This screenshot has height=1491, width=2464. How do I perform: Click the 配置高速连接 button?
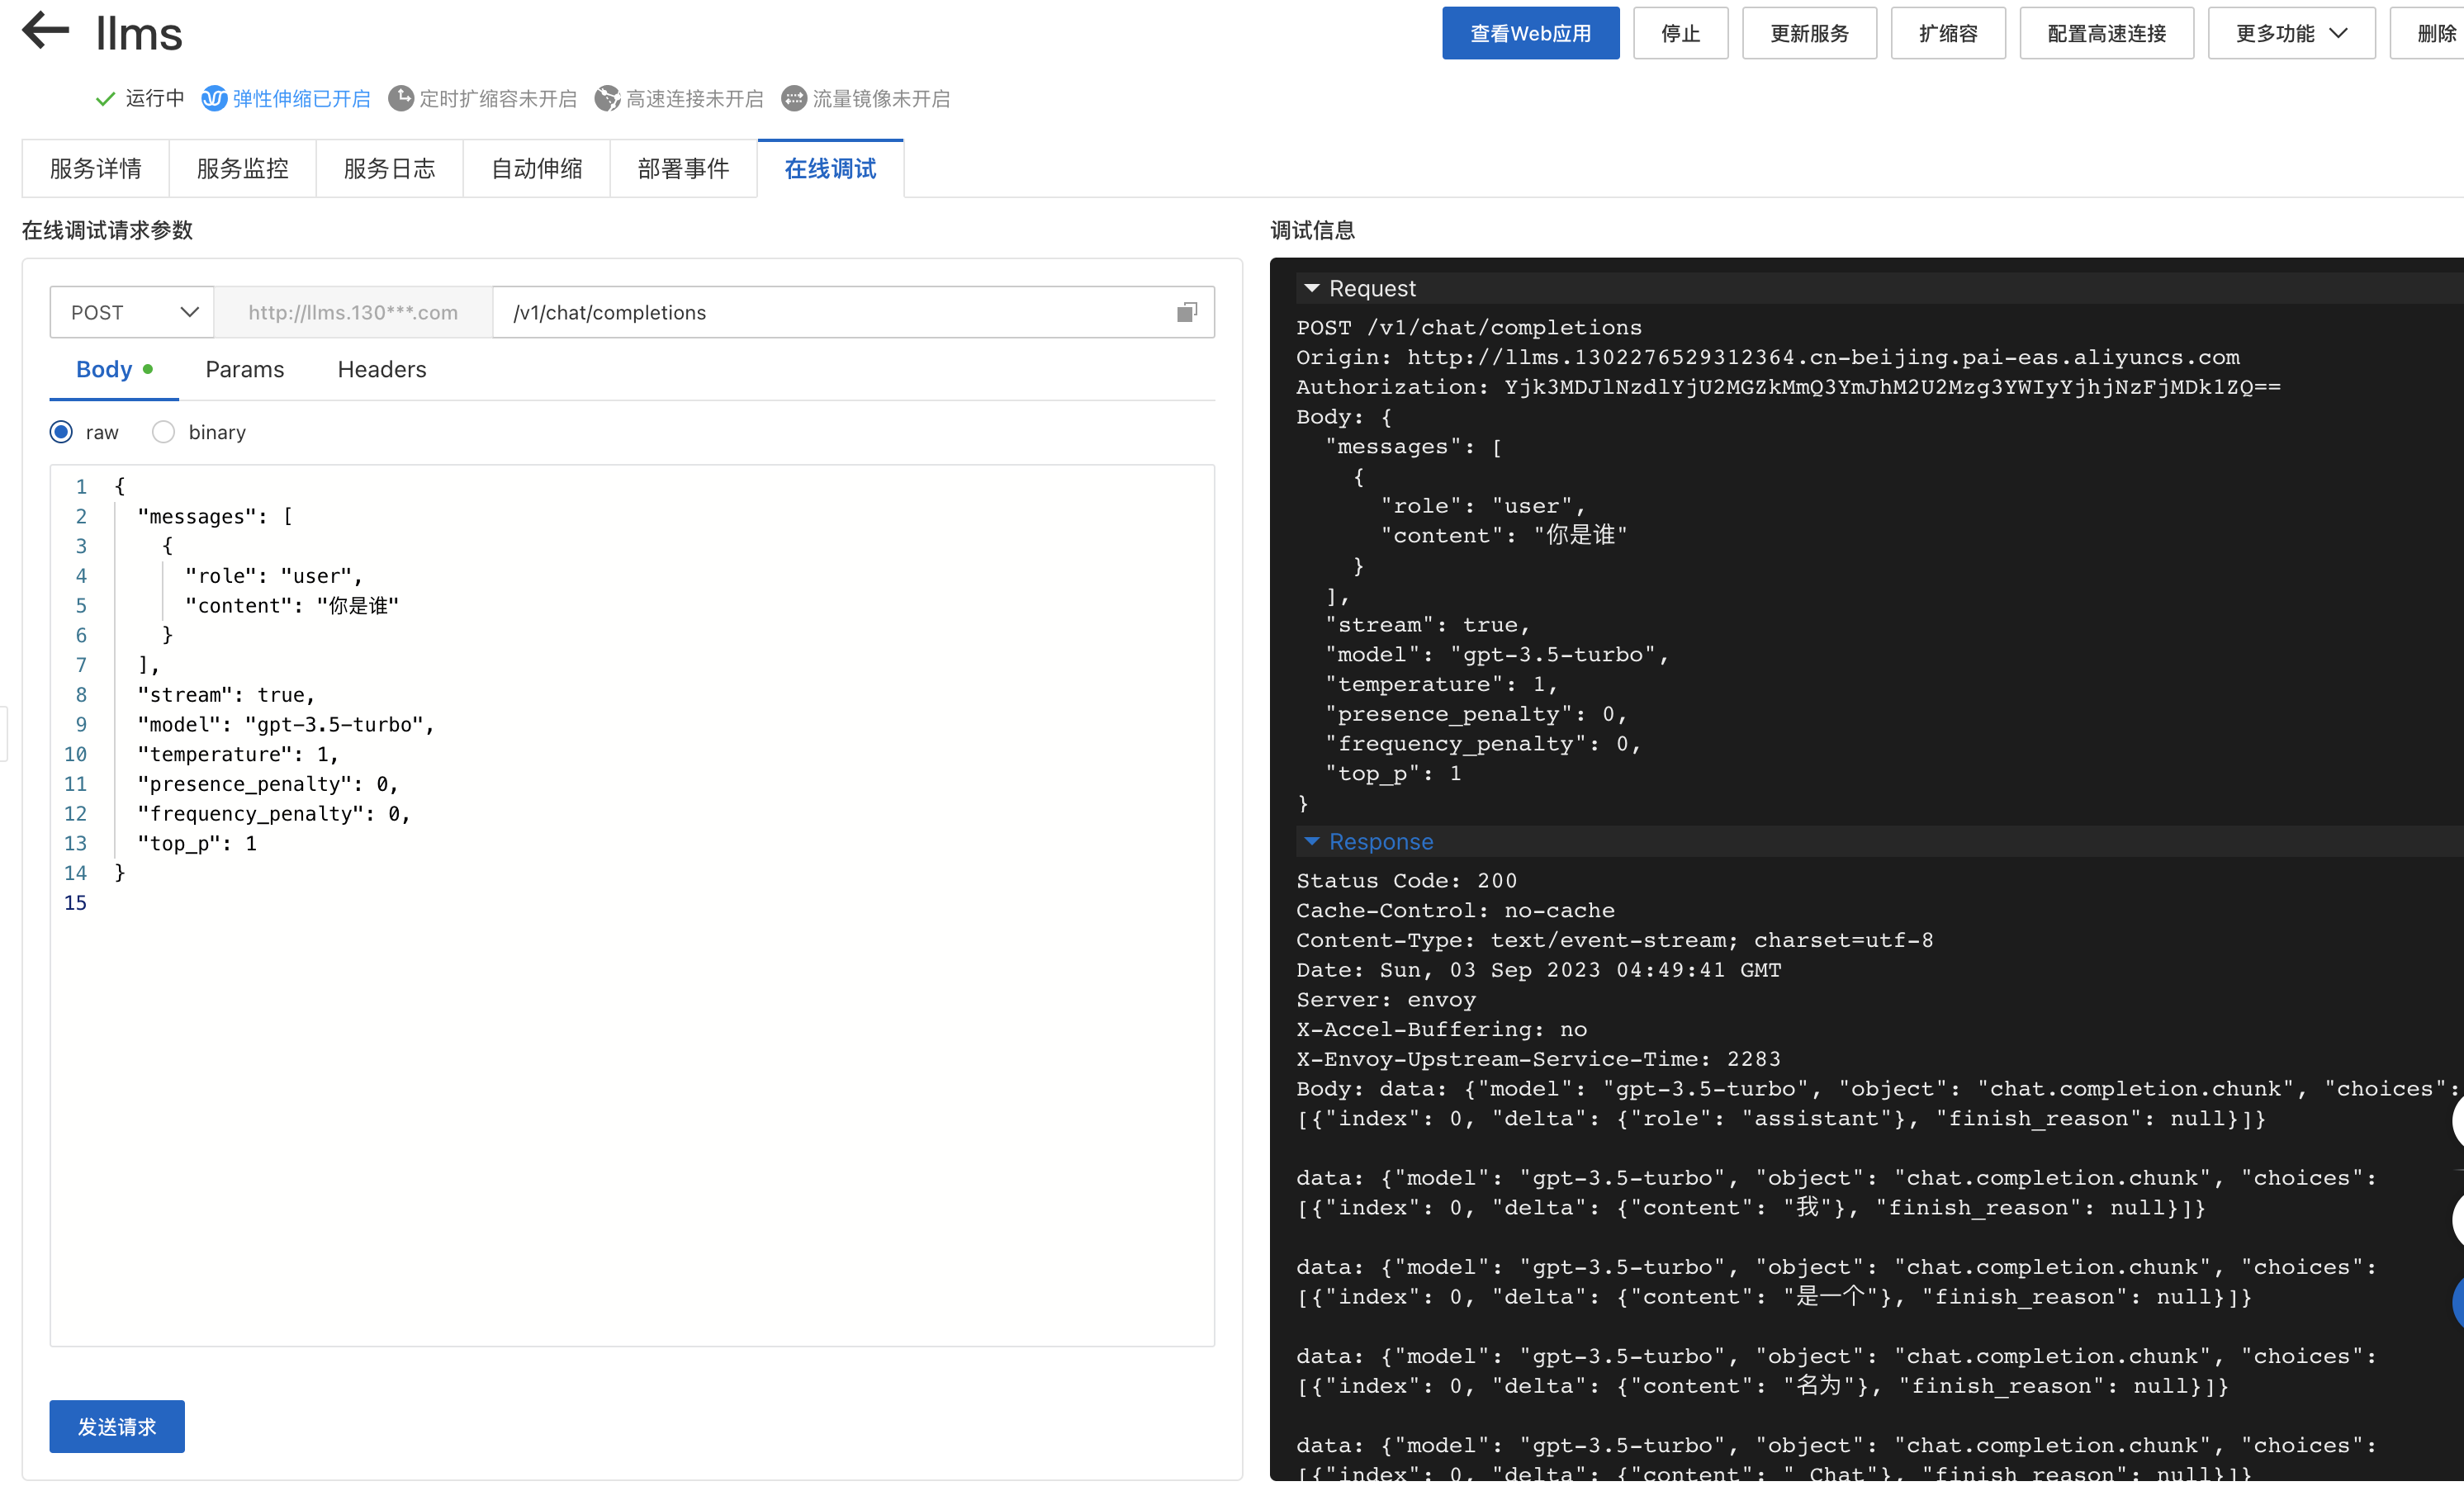point(2106,33)
